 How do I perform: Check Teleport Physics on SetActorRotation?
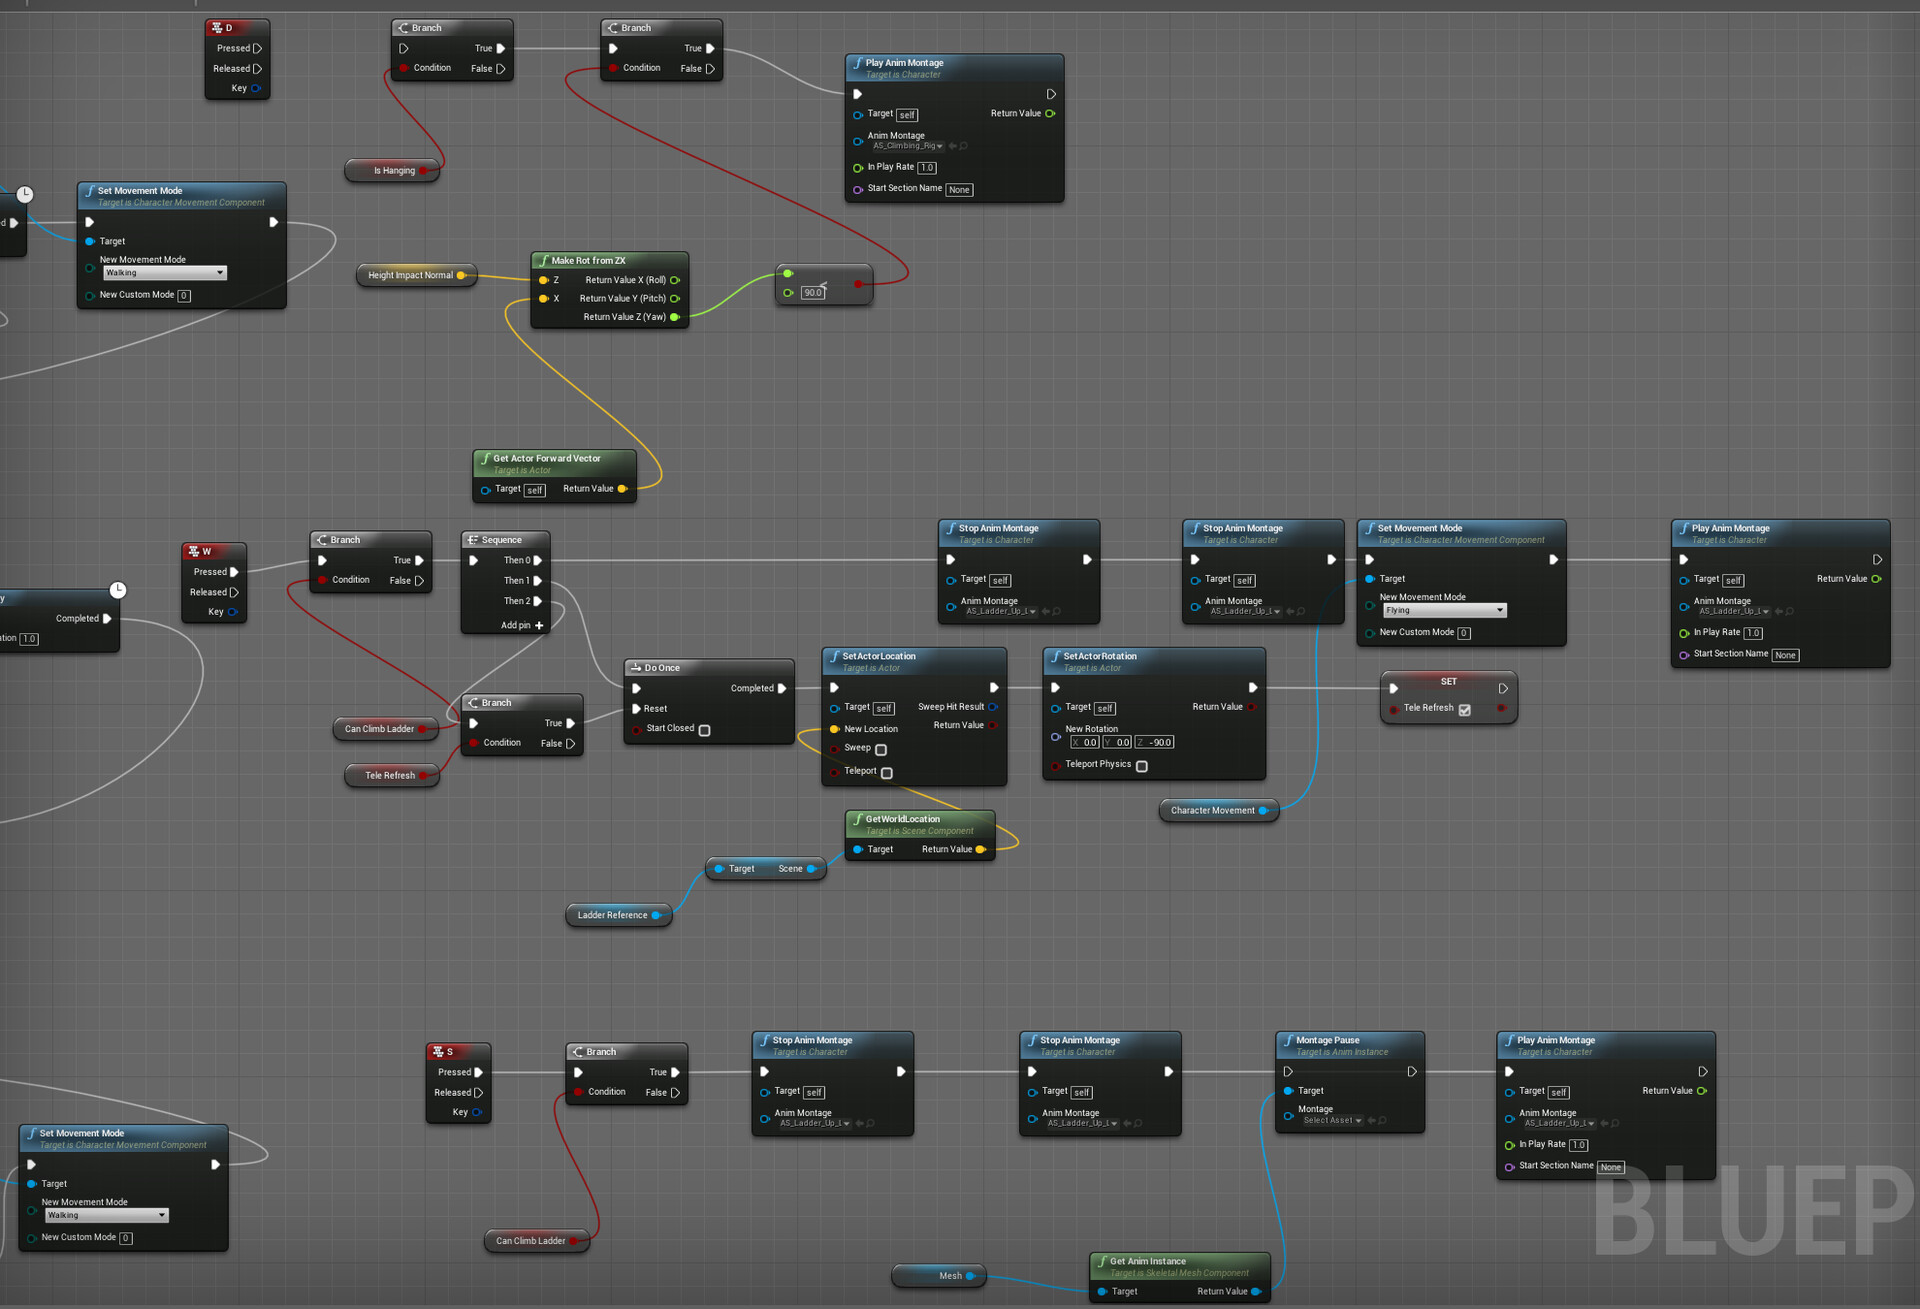coord(1141,765)
